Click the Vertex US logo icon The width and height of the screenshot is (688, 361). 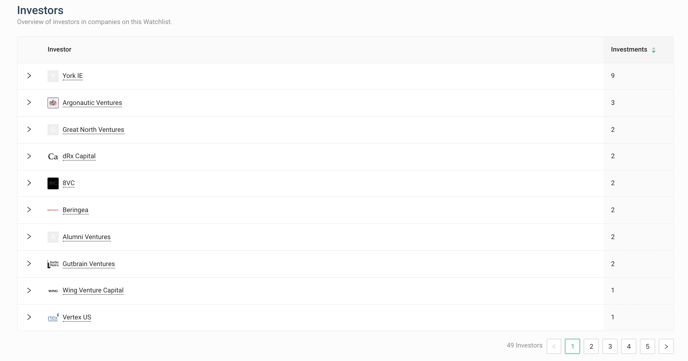(53, 317)
